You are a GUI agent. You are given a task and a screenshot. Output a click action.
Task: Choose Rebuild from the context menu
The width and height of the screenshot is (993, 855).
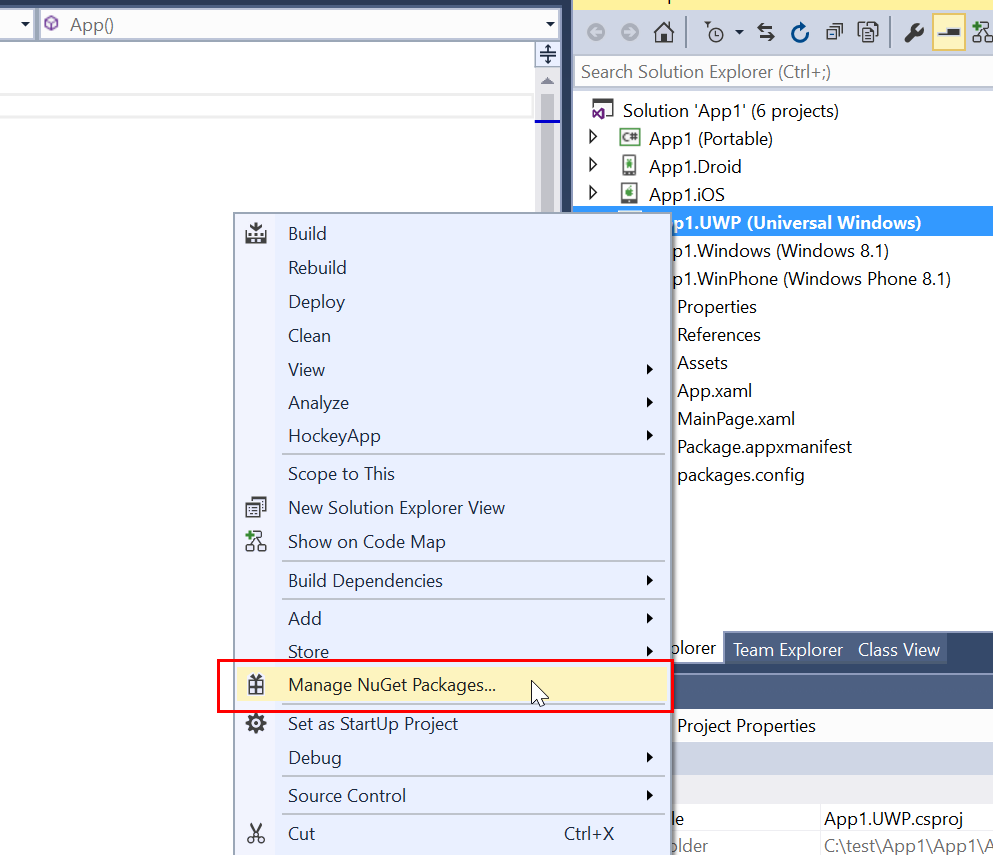point(451,268)
